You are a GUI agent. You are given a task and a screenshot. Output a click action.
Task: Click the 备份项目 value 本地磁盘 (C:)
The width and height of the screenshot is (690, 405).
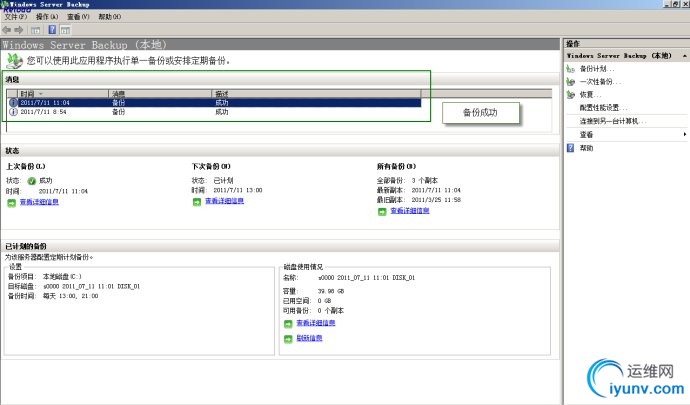click(x=62, y=277)
